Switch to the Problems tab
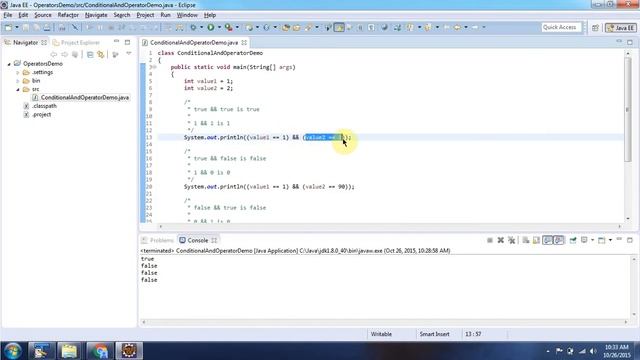Image resolution: width=640 pixels, height=360 pixels. 158,240
